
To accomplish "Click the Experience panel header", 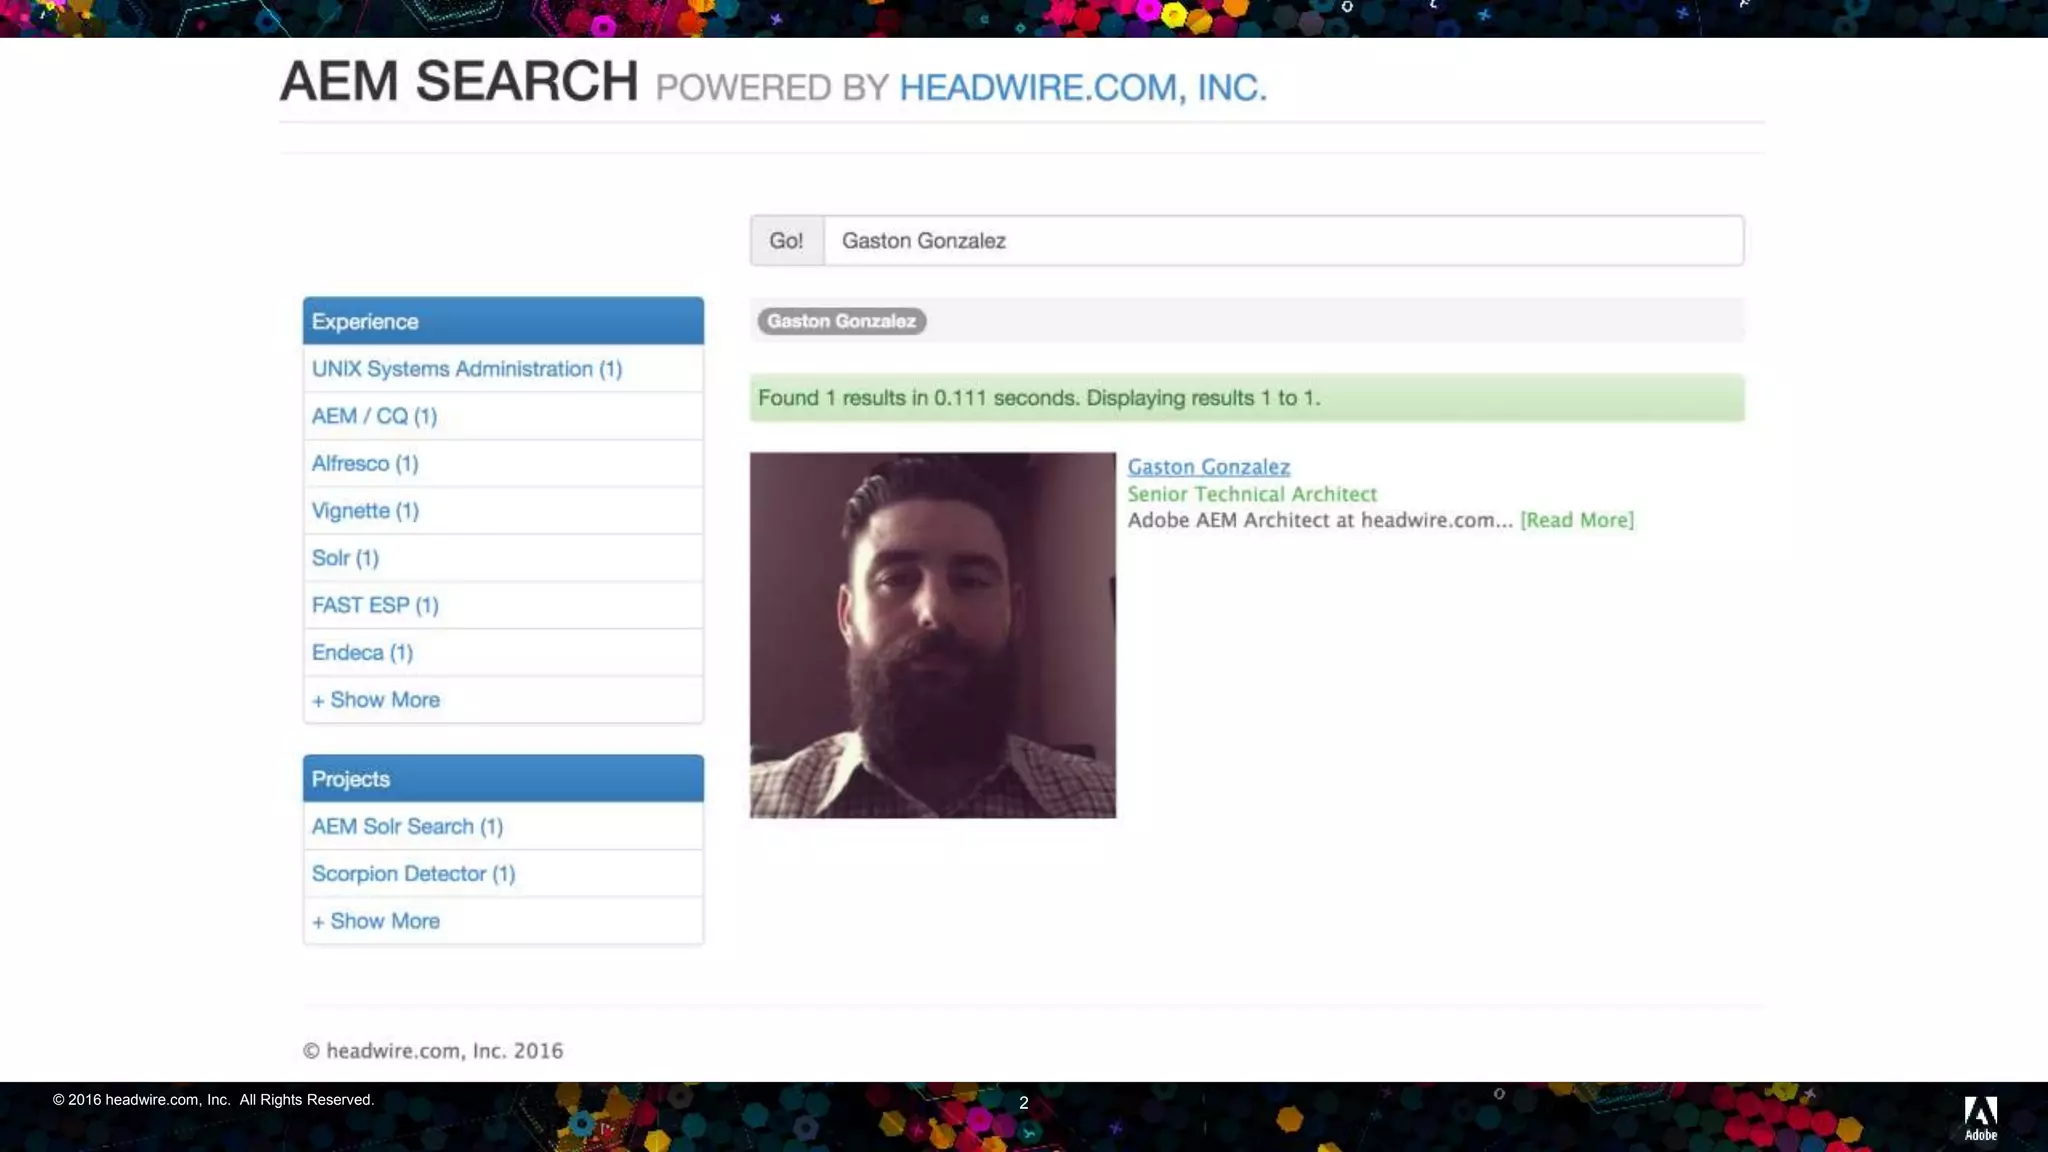I will click(502, 322).
